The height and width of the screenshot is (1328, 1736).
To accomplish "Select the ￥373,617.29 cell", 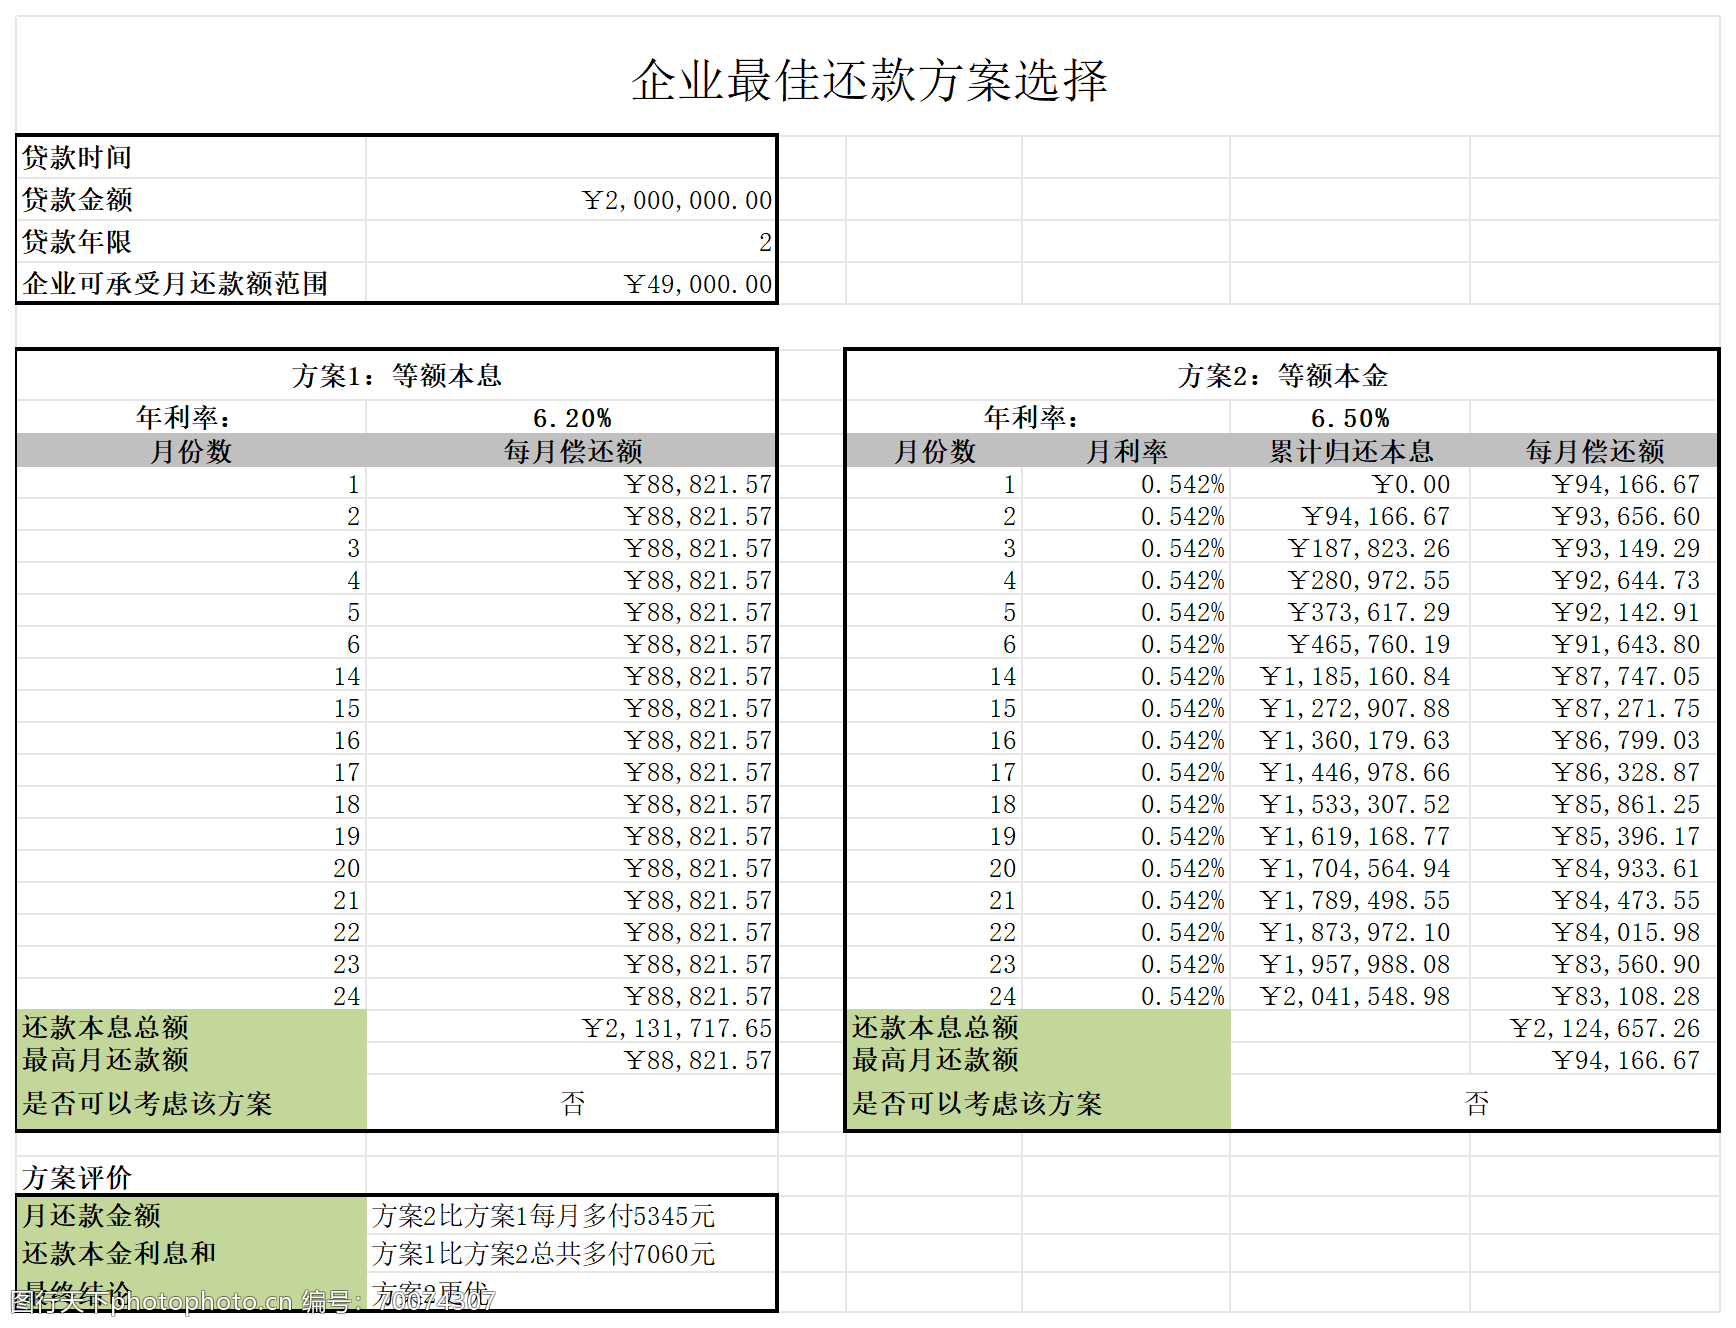I will pos(1350,613).
